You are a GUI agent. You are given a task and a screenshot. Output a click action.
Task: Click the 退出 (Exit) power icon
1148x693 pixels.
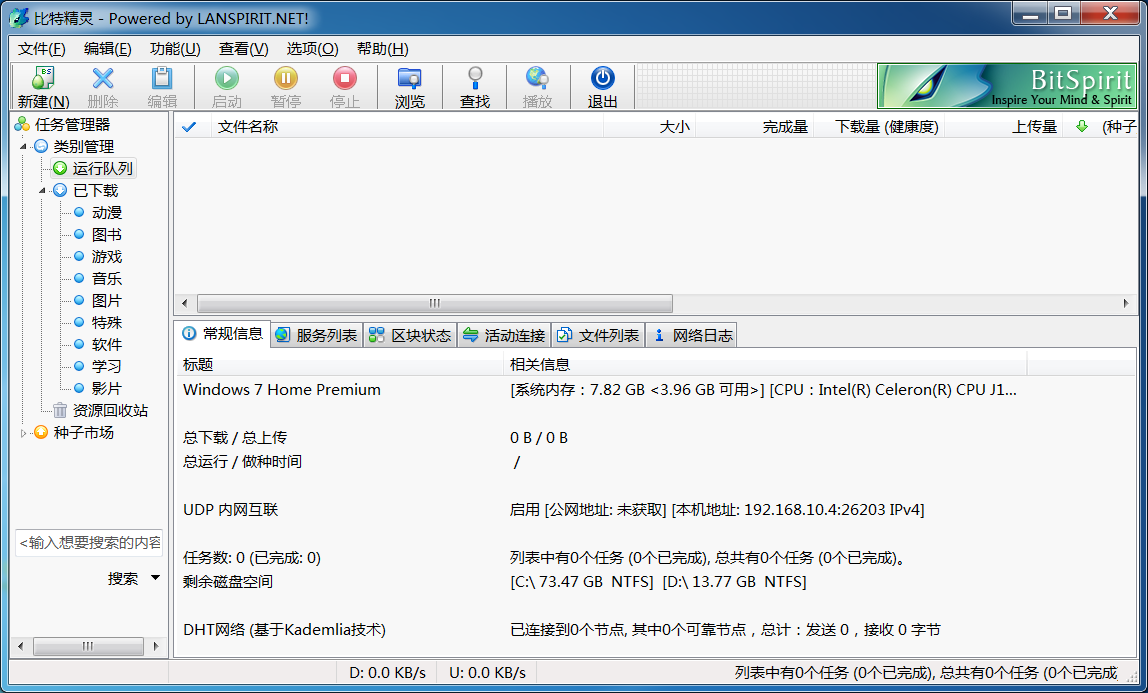(602, 79)
